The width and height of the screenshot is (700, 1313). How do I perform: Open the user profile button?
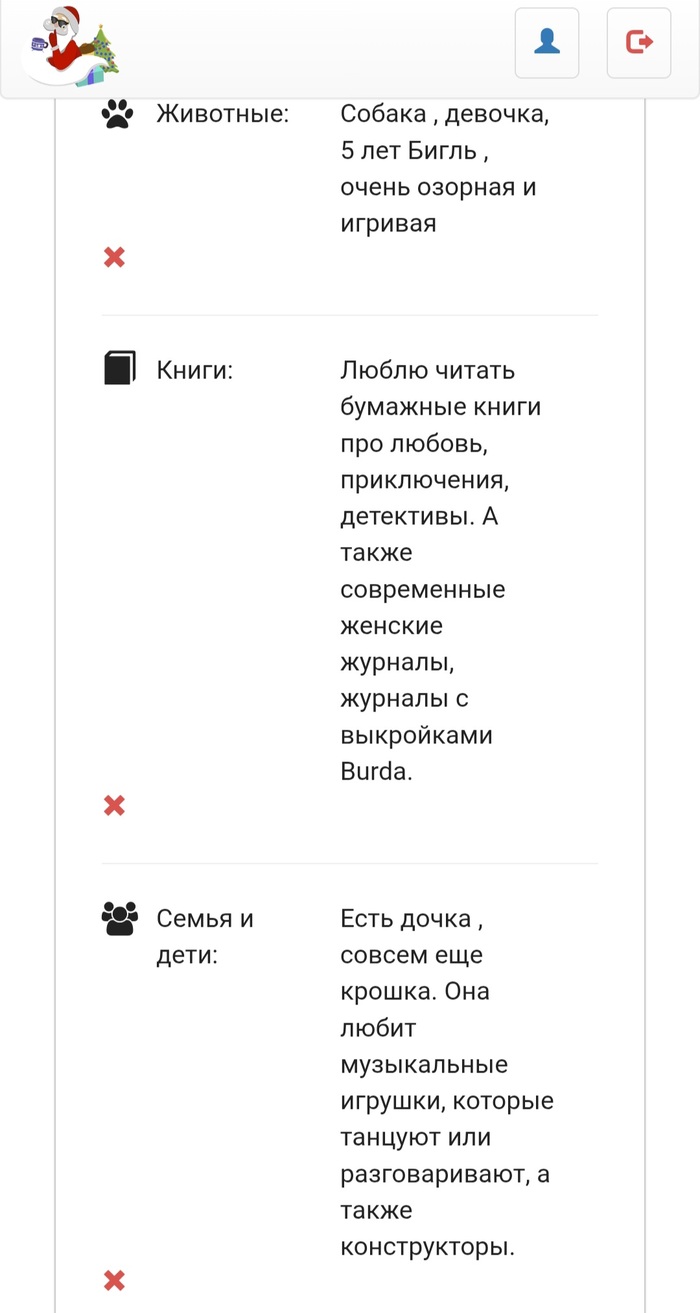[547, 42]
